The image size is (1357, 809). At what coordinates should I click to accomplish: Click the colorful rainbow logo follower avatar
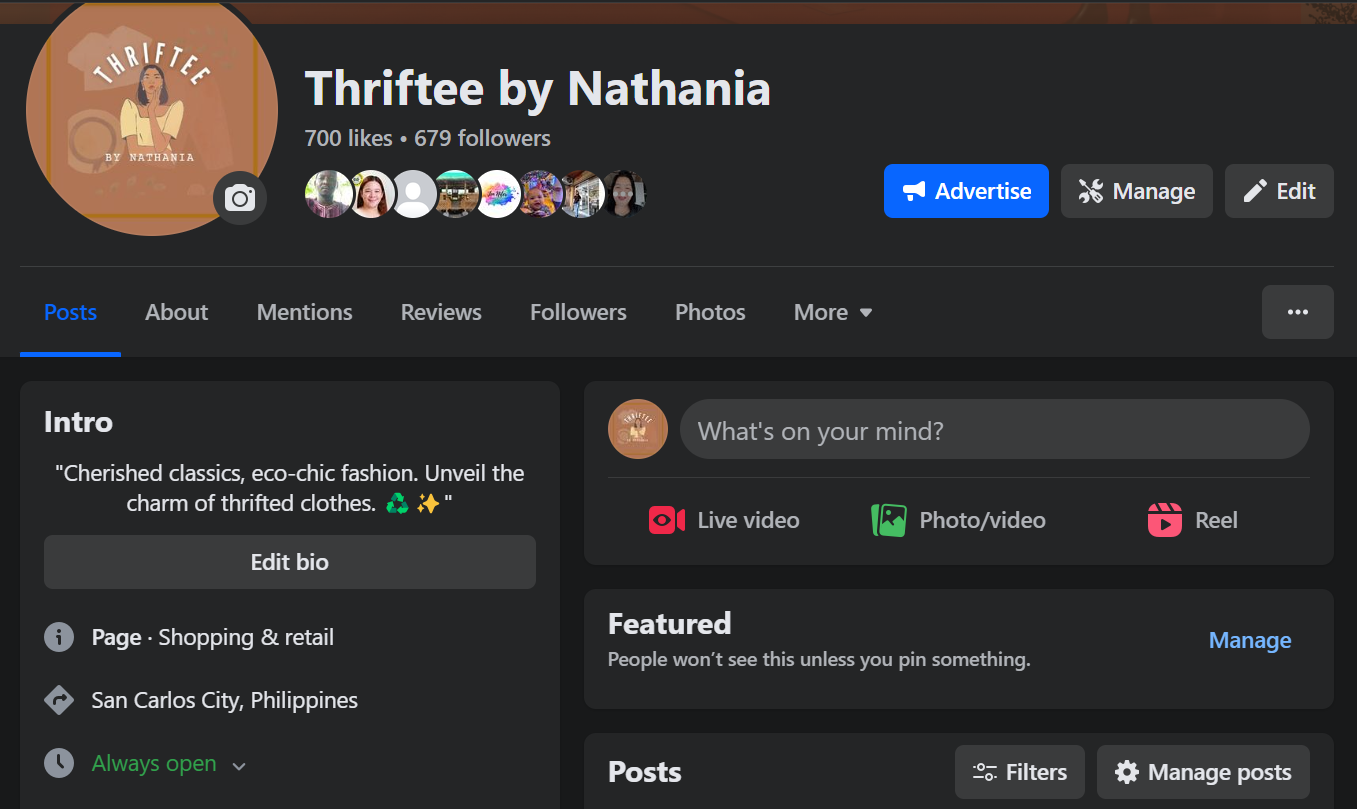[x=497, y=194]
